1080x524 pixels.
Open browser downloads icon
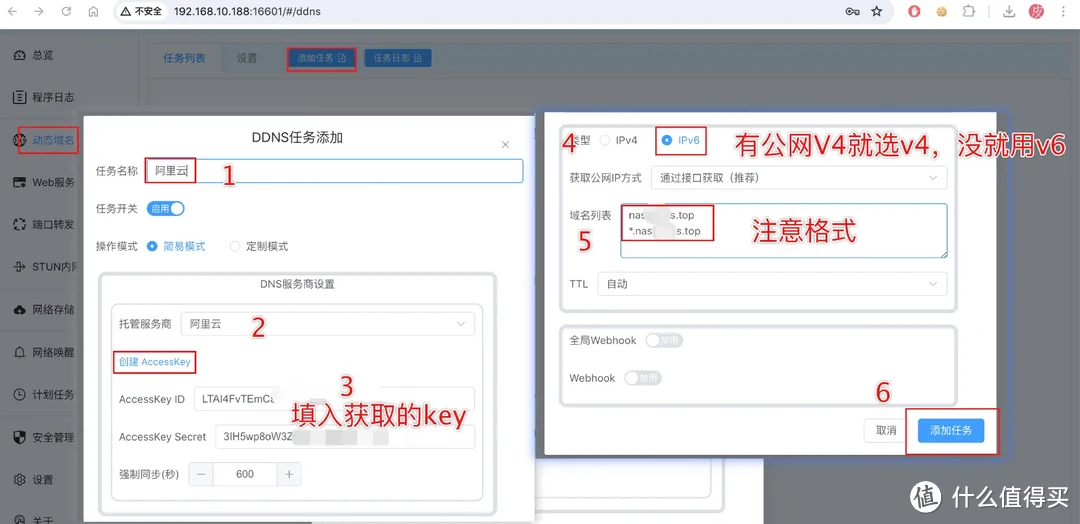point(1009,12)
